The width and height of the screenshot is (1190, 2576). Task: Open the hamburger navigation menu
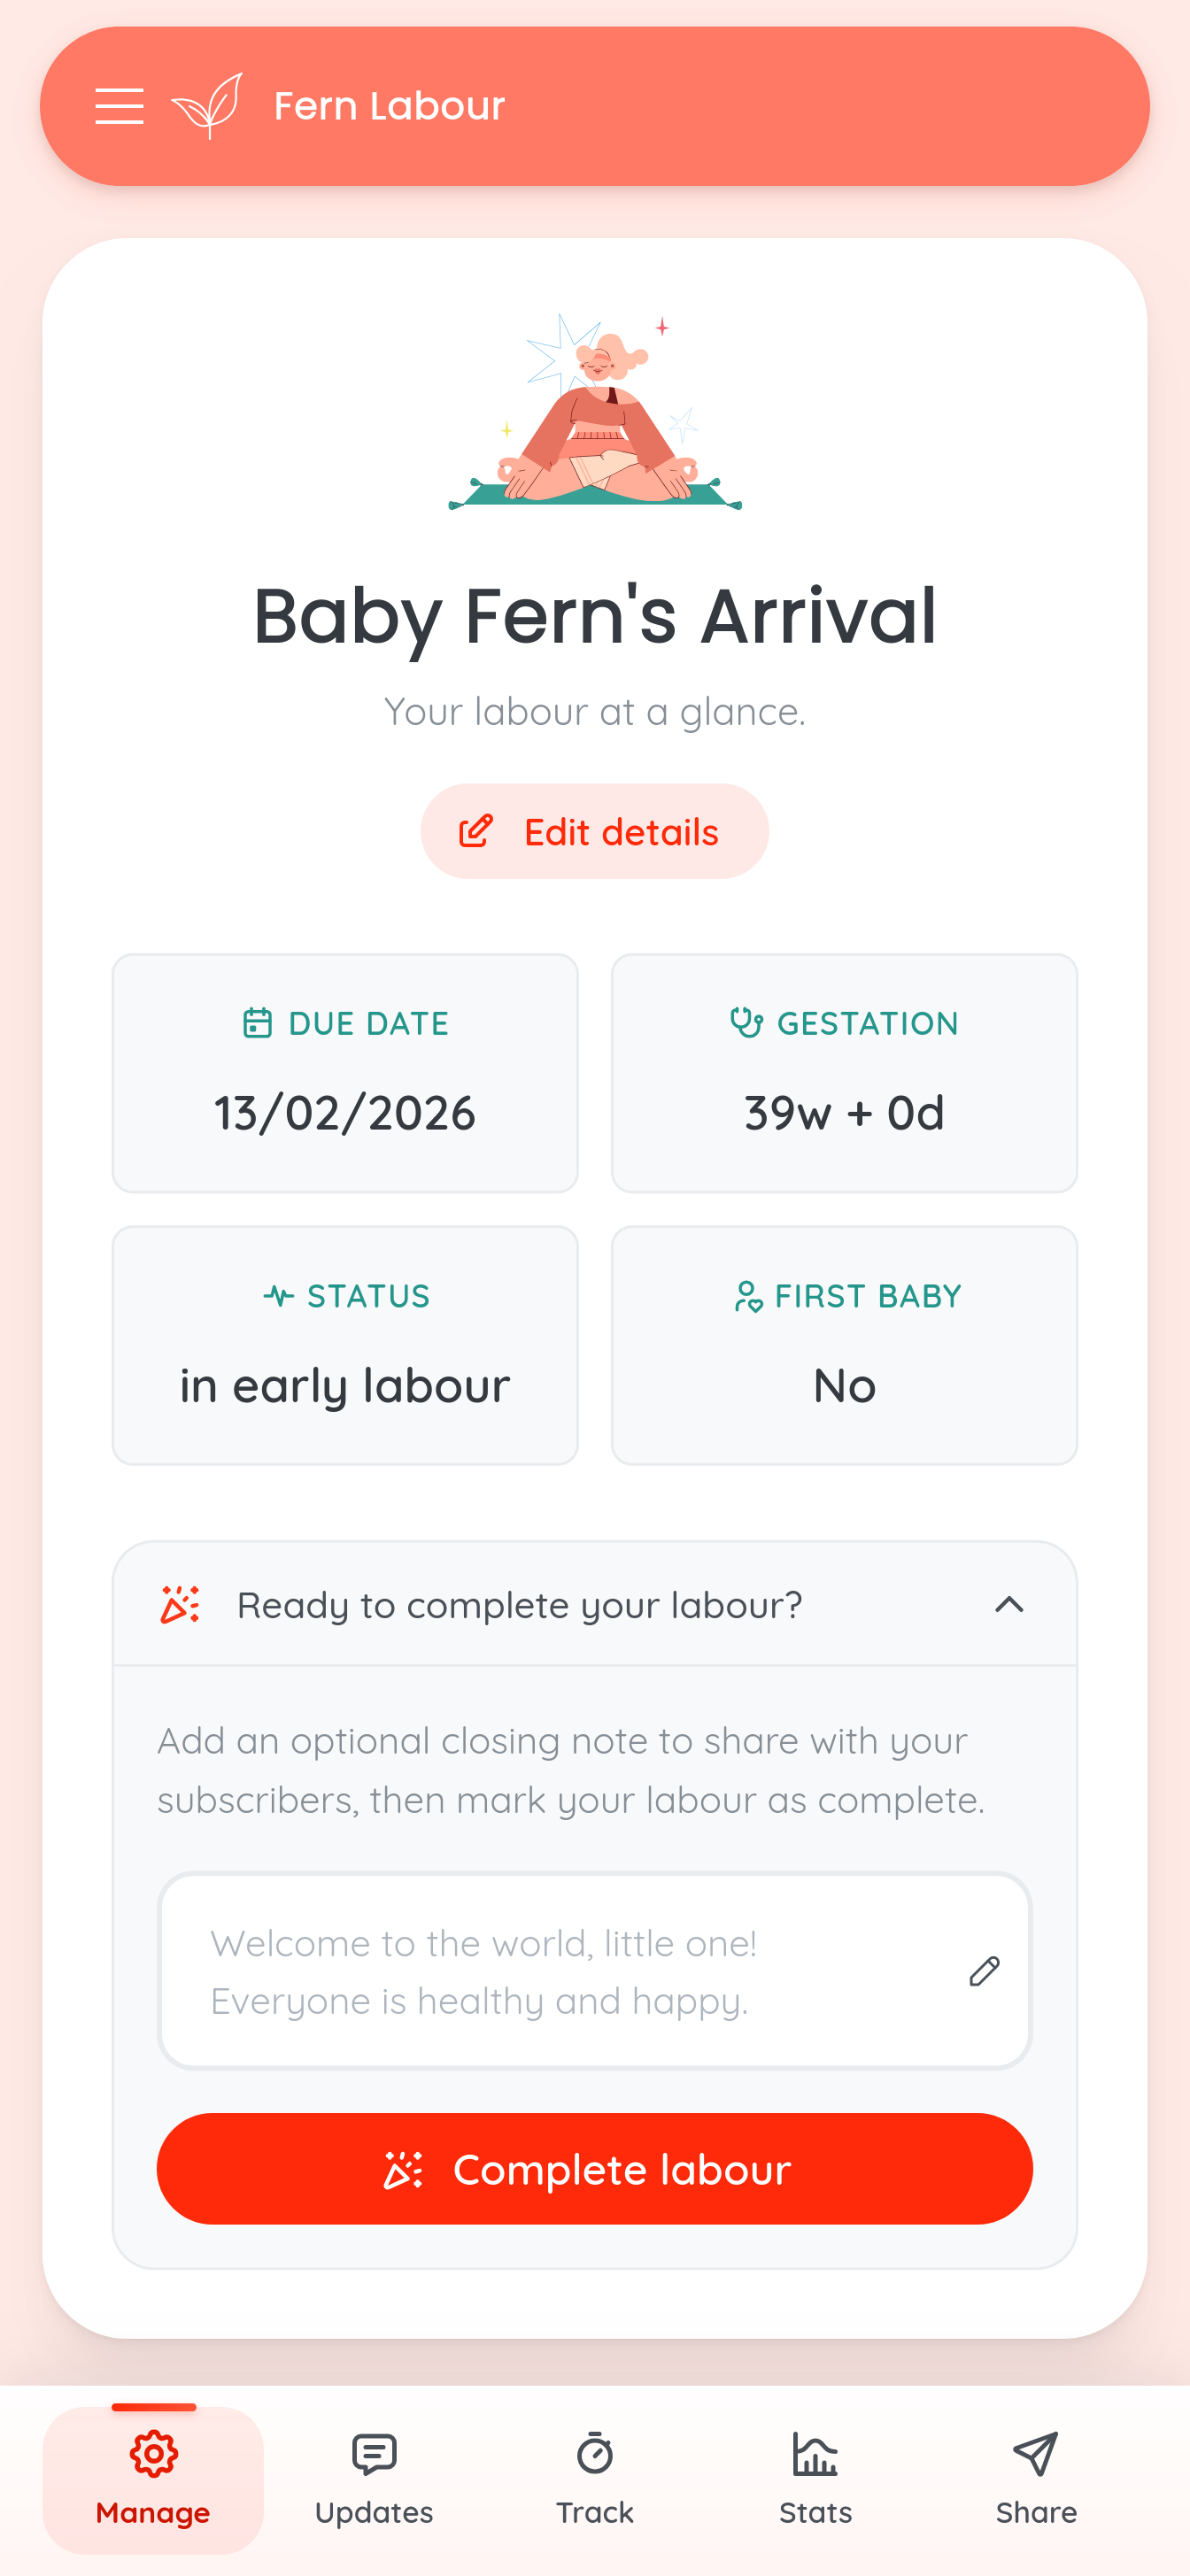(120, 105)
